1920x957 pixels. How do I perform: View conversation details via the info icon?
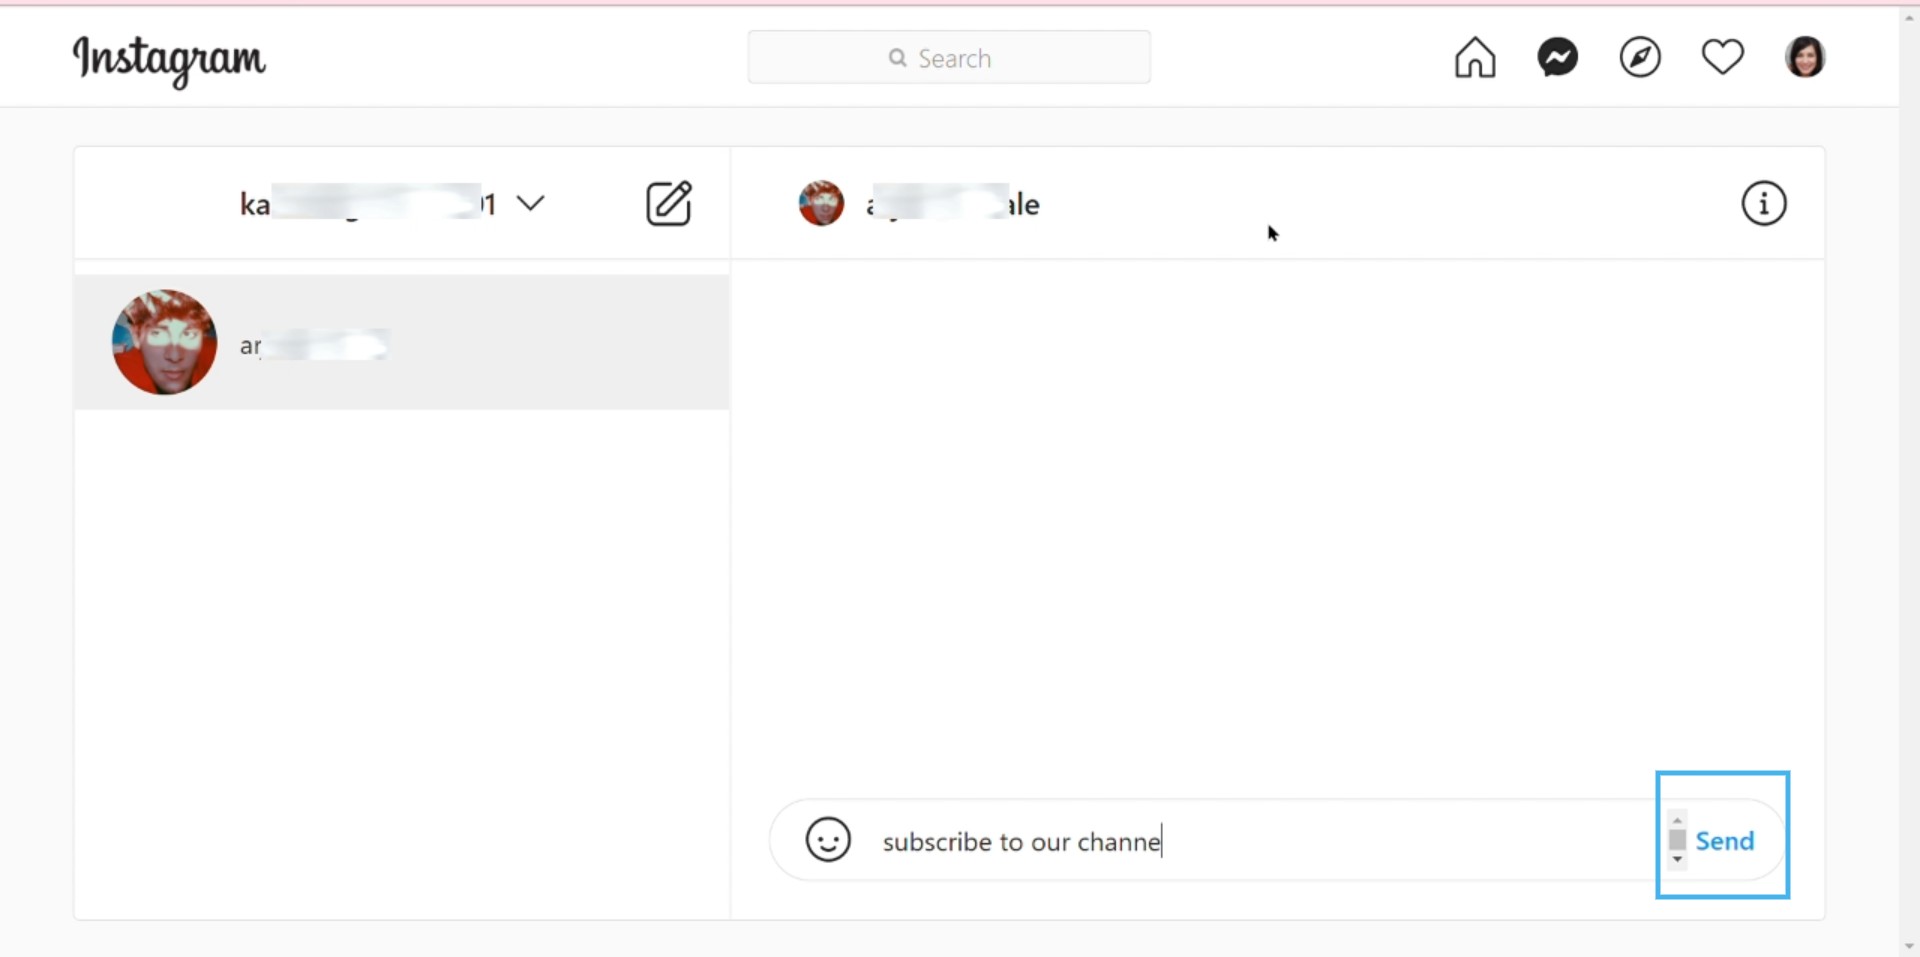point(1764,203)
